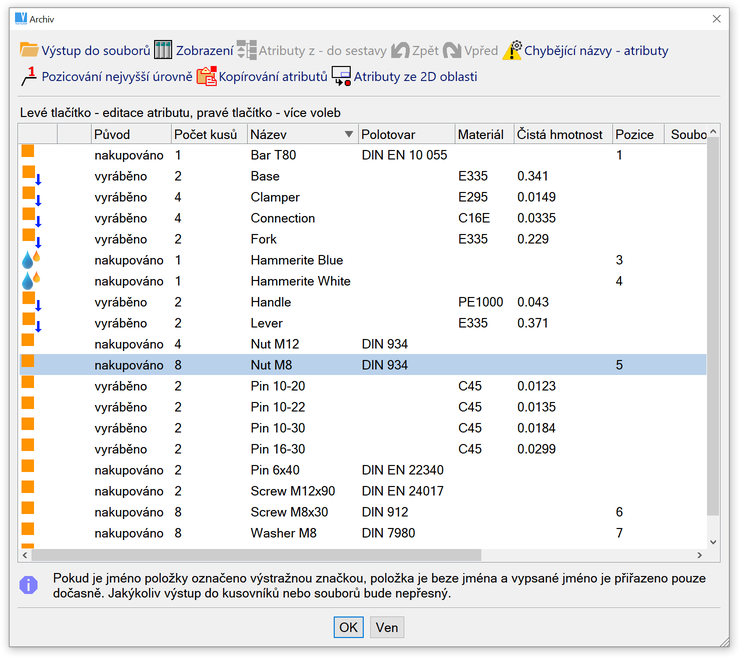Click the Výstup do souborů folder icon
The width and height of the screenshot is (739, 658).
pos(29,50)
